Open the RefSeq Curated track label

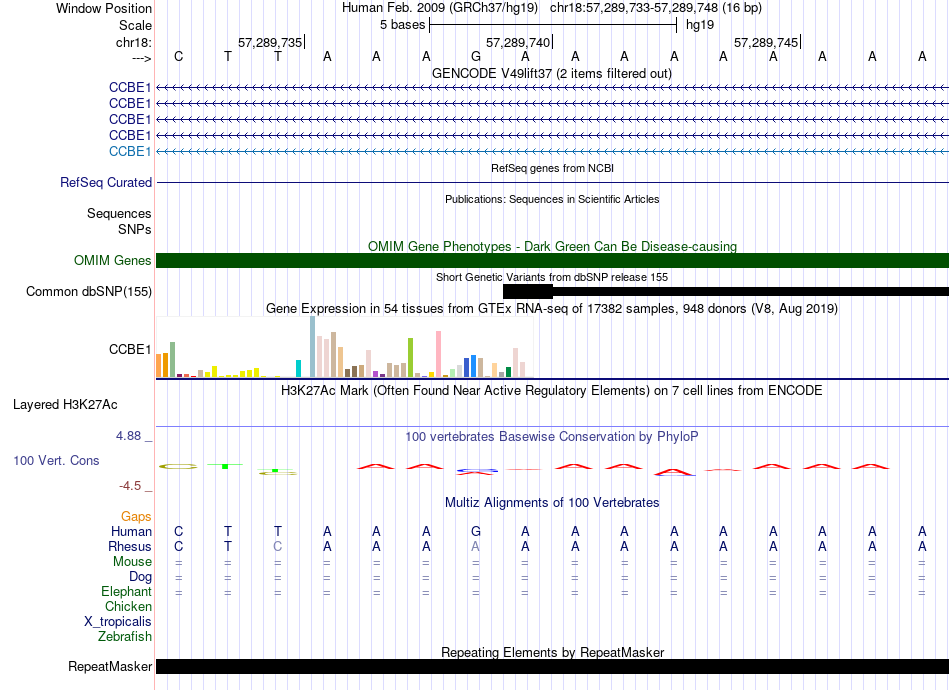point(105,182)
